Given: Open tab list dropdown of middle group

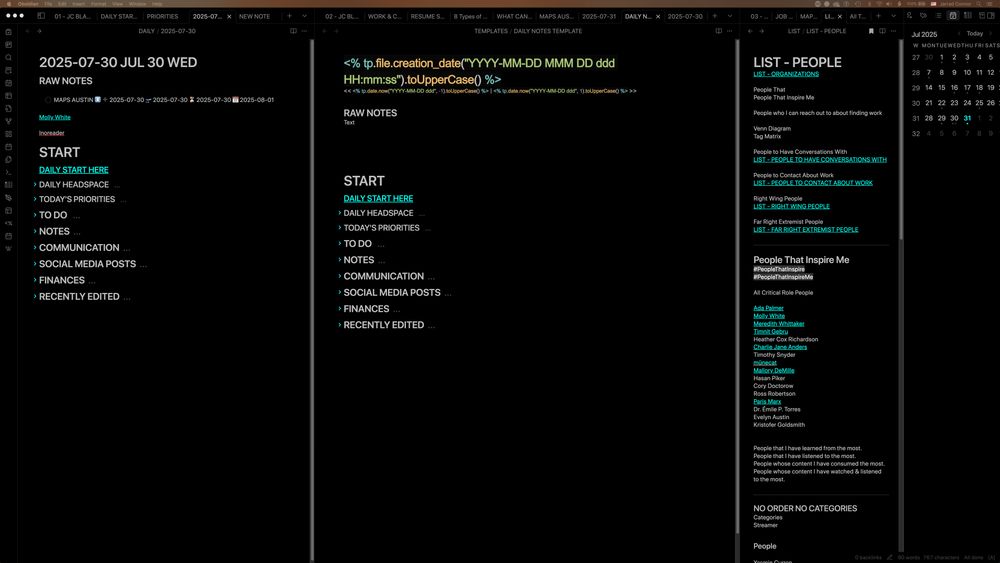Looking at the screenshot, I should pos(730,16).
